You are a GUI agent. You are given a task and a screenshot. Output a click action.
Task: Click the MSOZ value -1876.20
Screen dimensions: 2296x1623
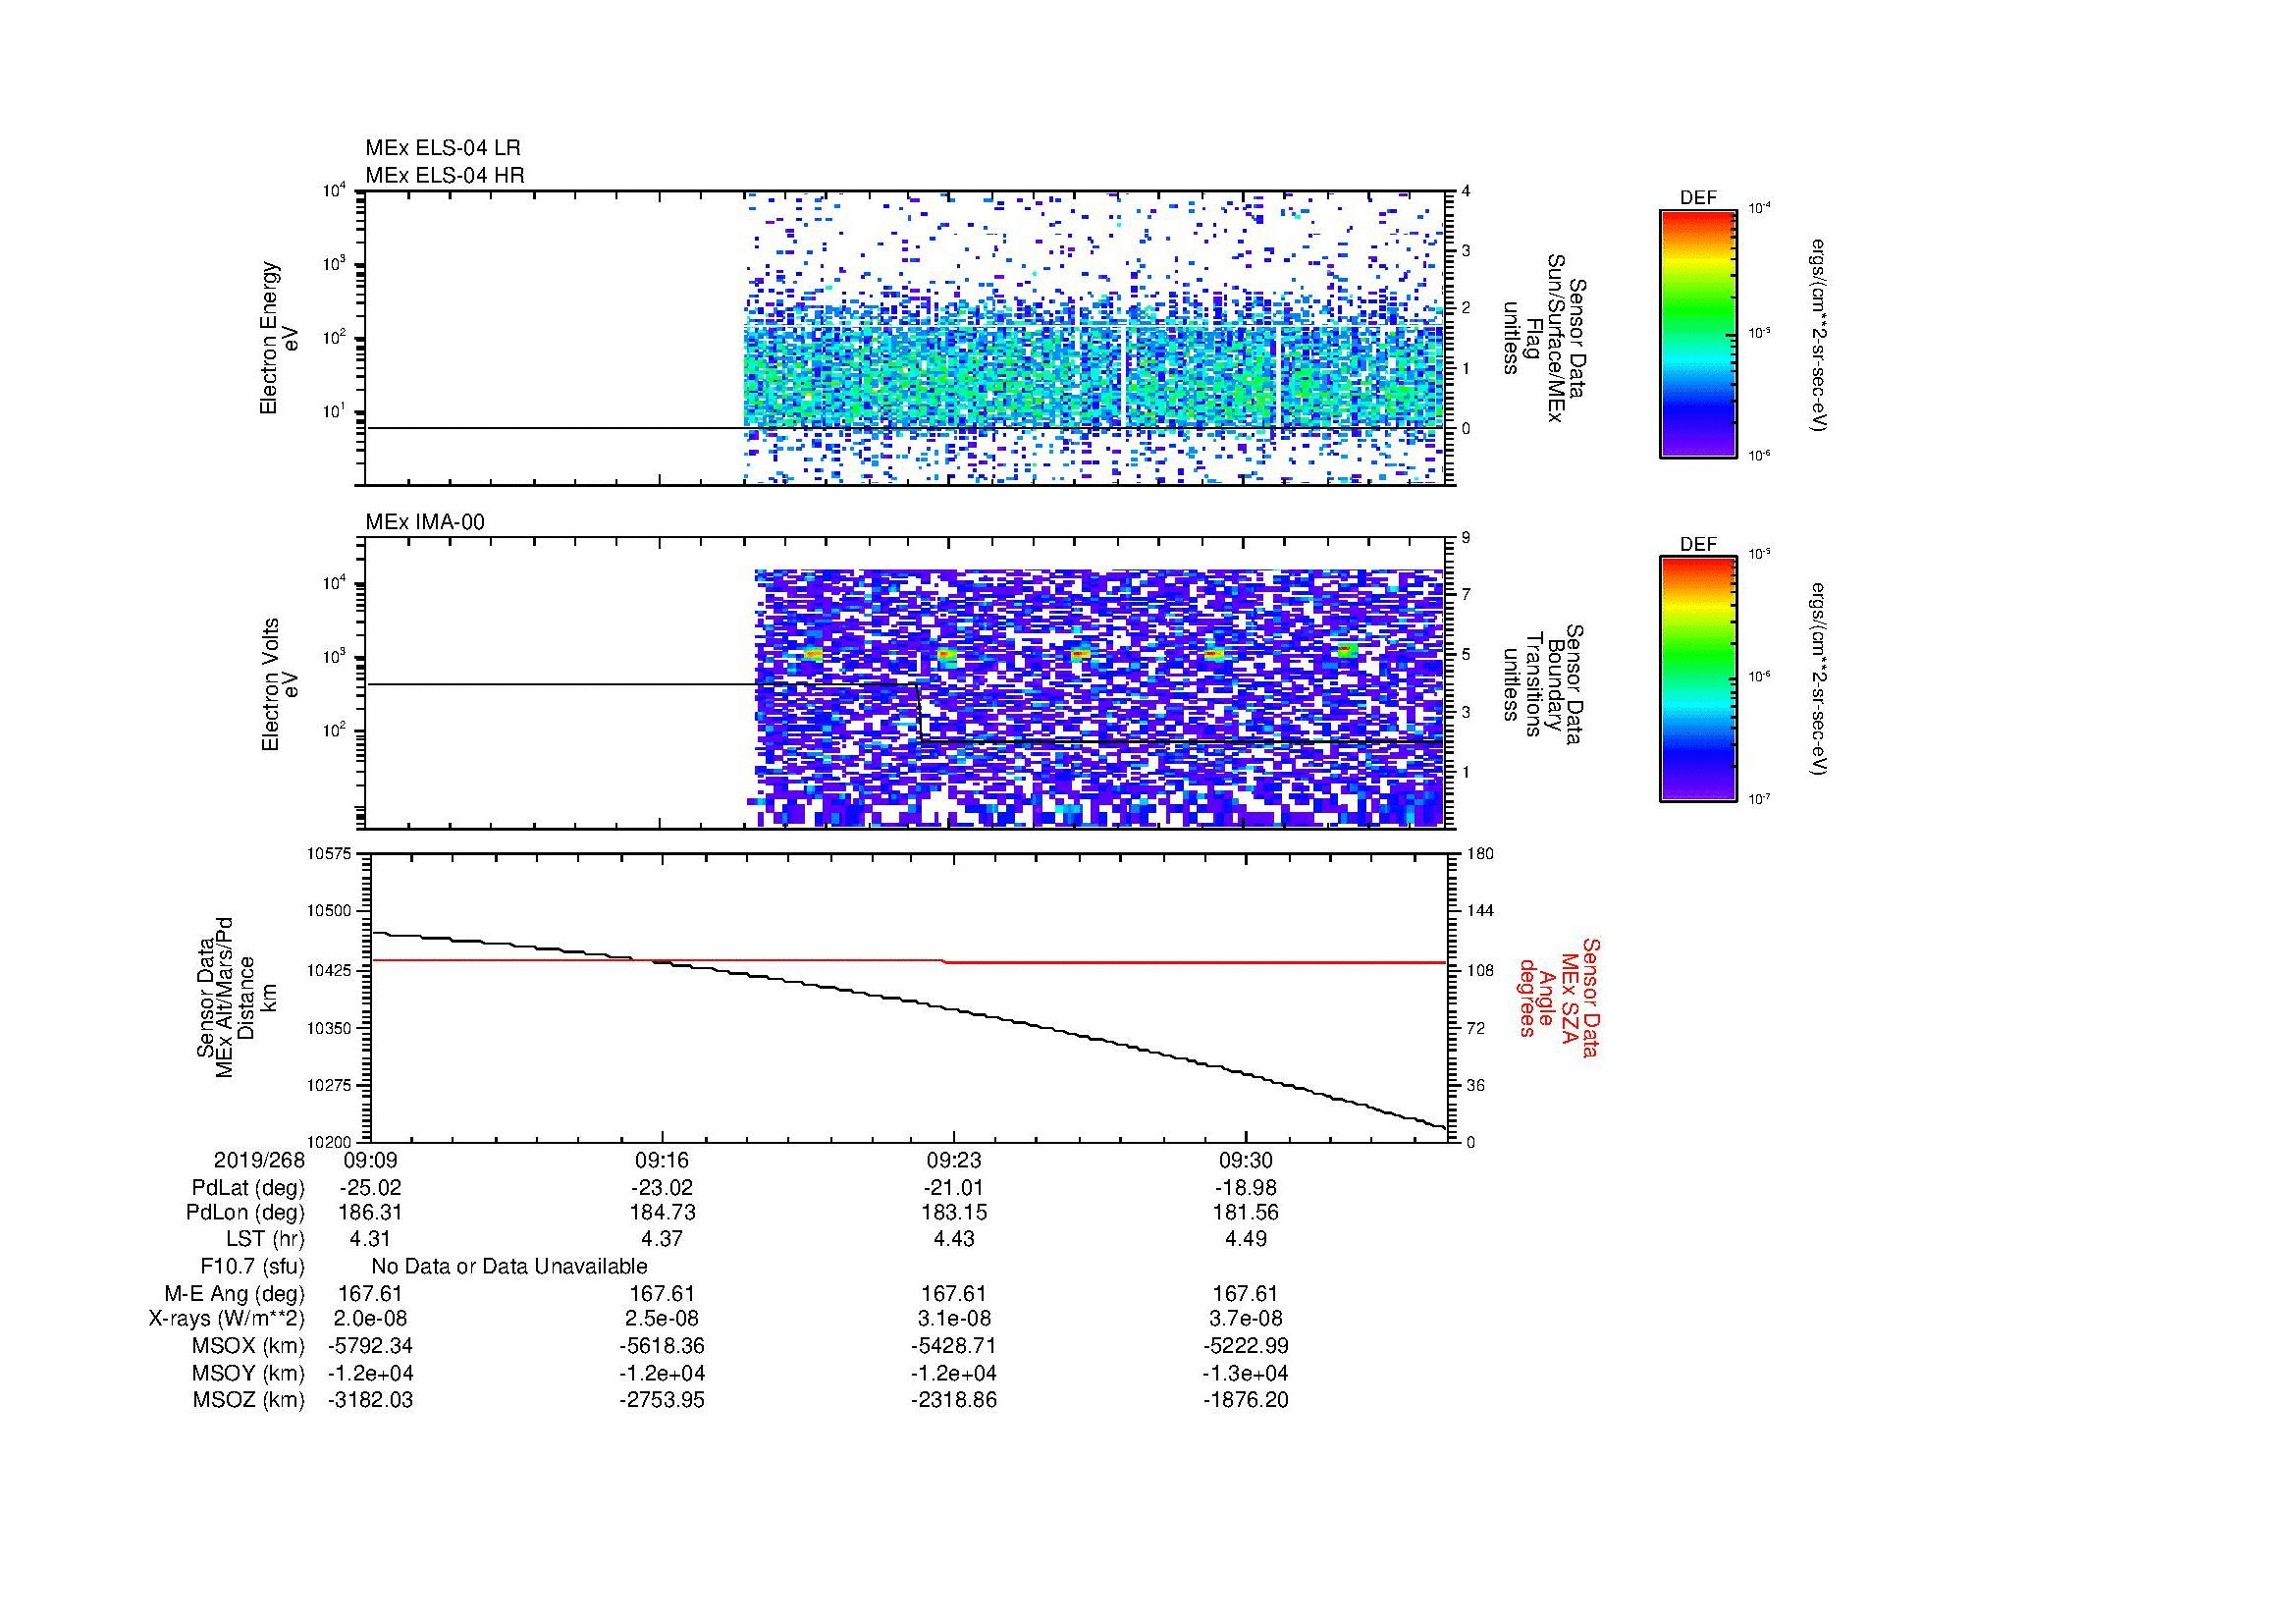coord(1246,1400)
